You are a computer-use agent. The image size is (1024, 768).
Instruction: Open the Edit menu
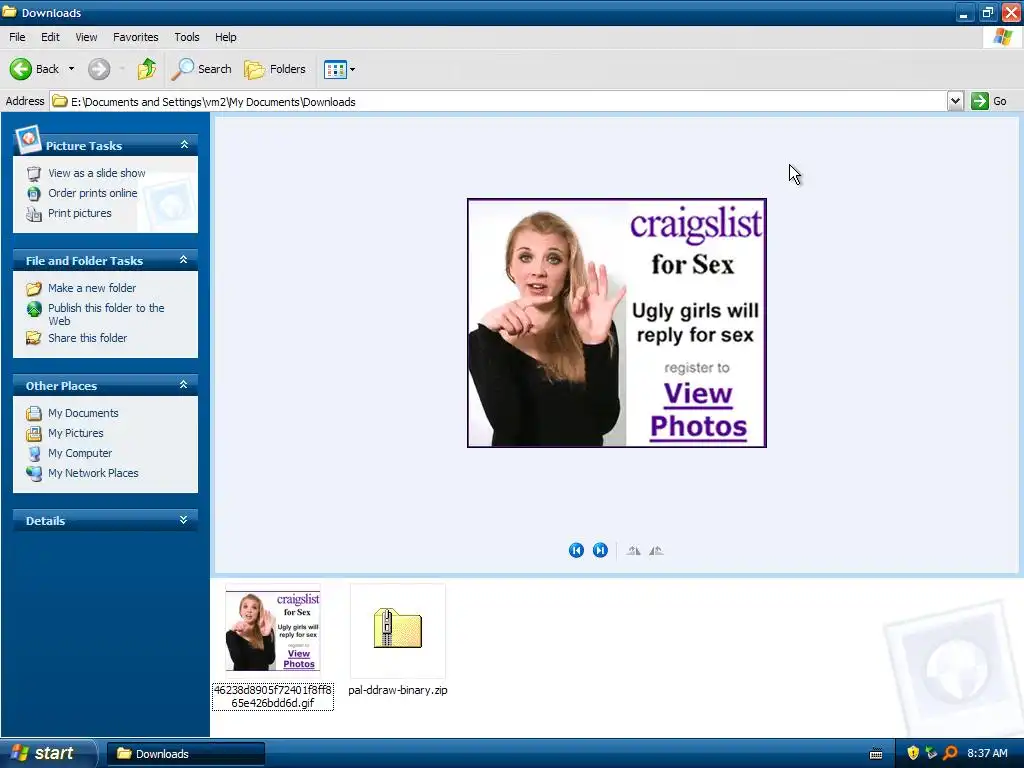point(50,37)
